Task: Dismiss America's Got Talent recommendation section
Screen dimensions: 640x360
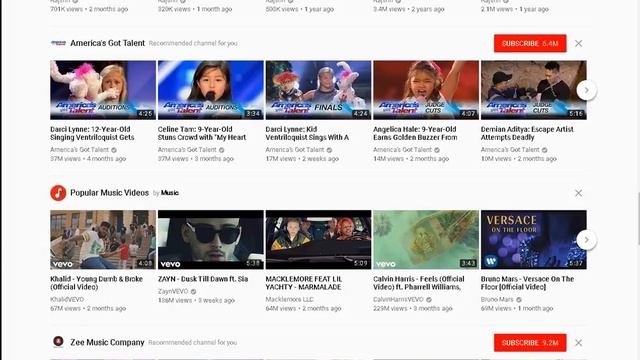Action: click(578, 43)
